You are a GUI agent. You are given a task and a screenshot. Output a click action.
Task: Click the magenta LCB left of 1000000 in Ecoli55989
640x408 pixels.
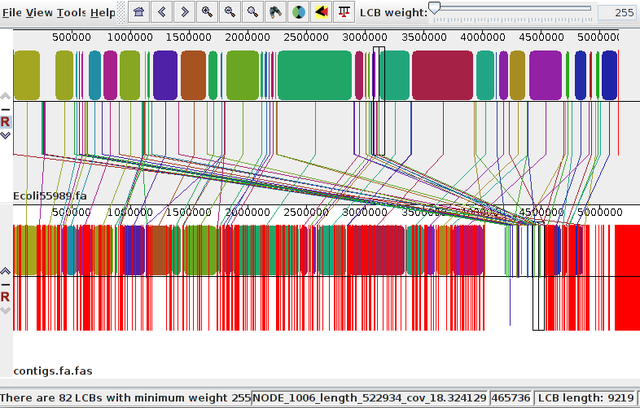[x=110, y=75]
